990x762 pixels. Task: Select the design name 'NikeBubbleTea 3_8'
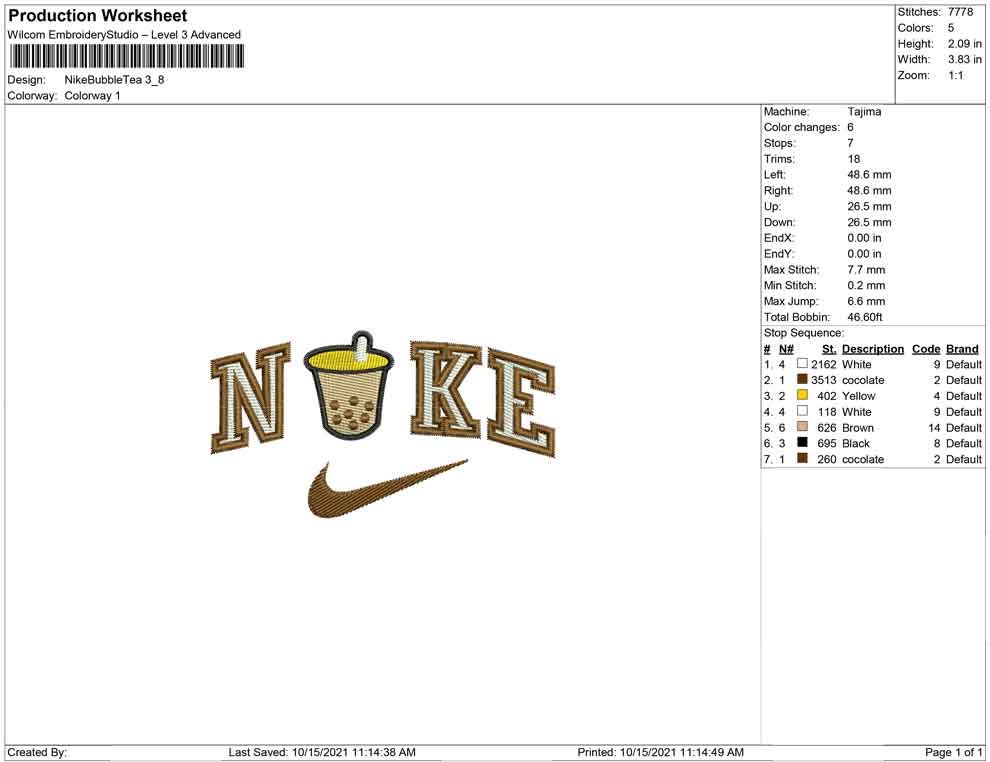tap(114, 80)
